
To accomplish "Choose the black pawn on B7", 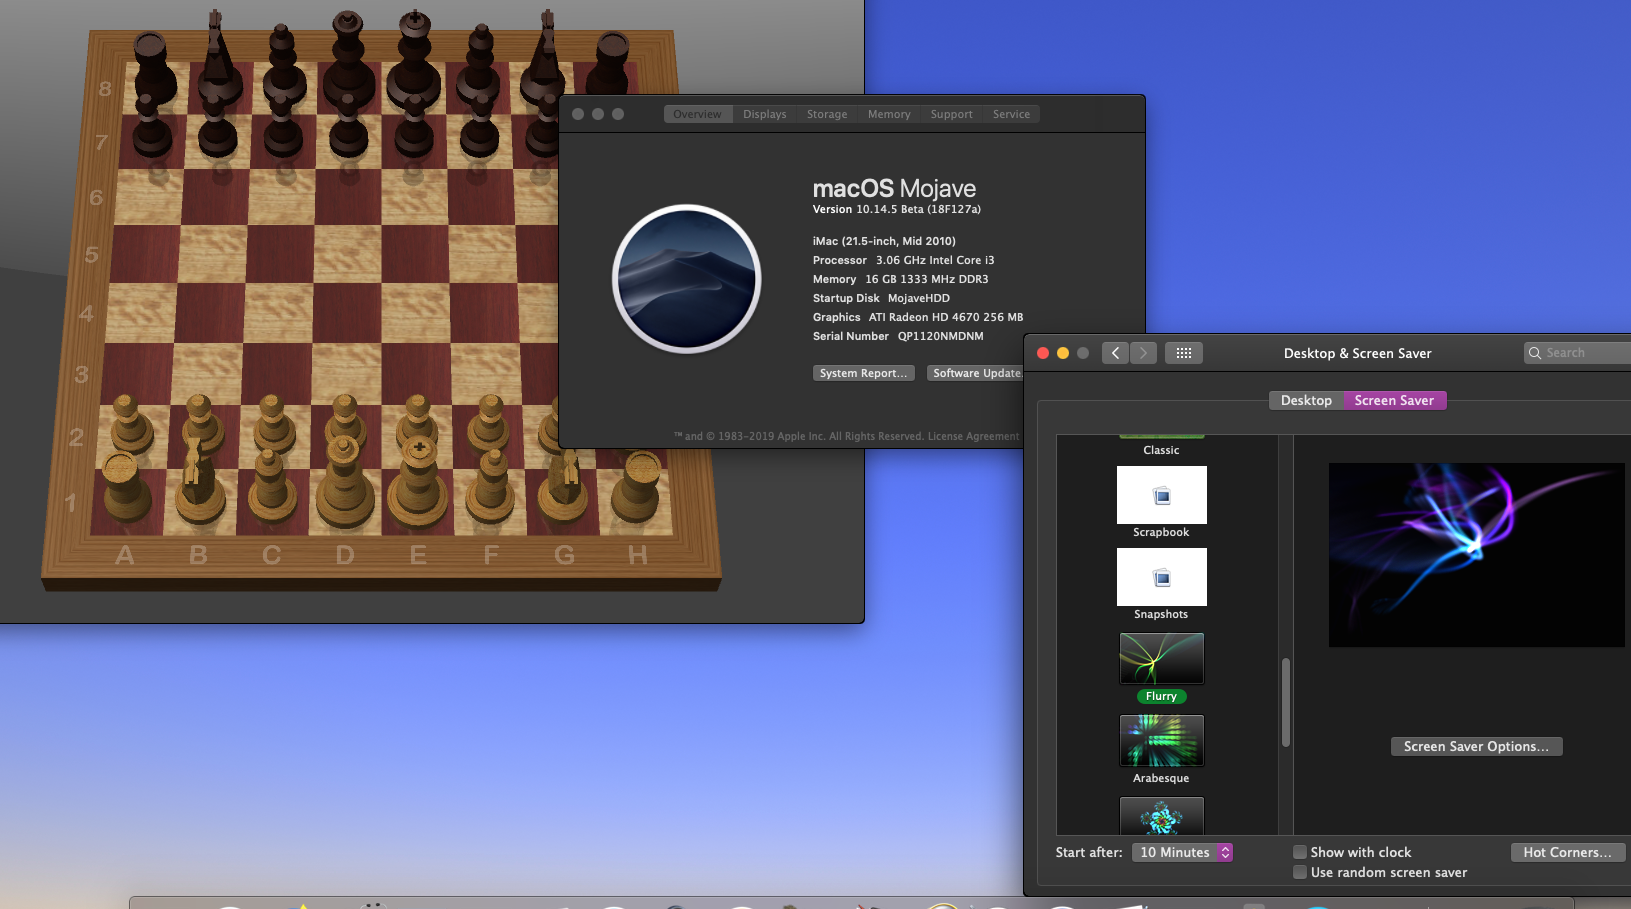I will [218, 126].
